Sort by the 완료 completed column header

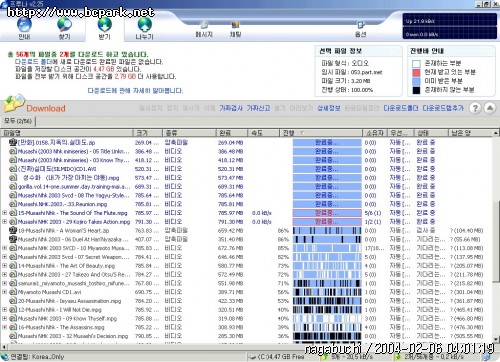232,133
